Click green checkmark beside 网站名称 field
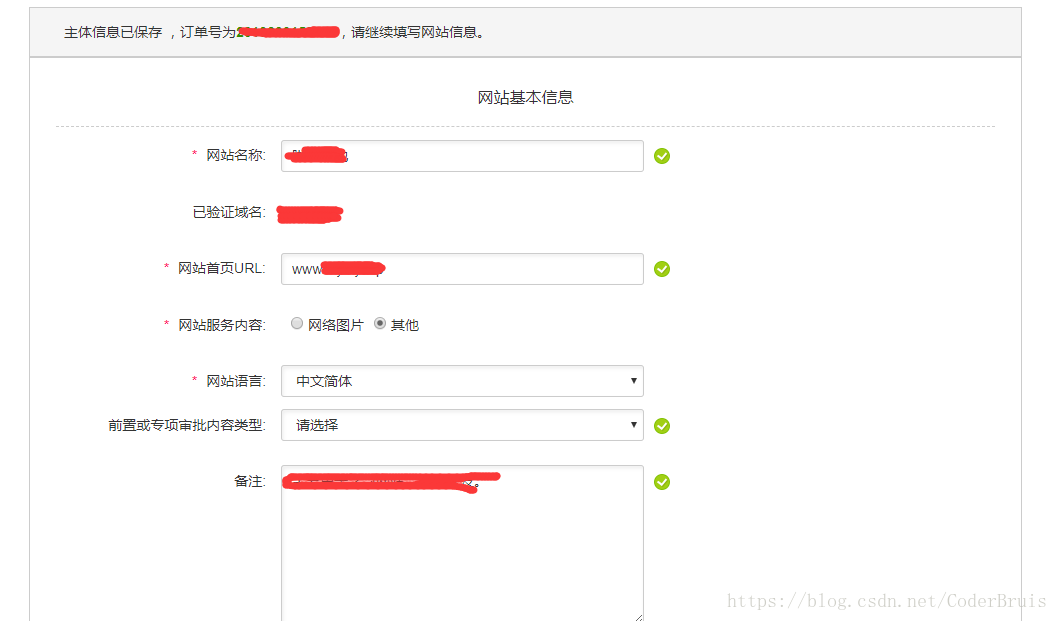This screenshot has width=1058, height=621. (x=662, y=156)
